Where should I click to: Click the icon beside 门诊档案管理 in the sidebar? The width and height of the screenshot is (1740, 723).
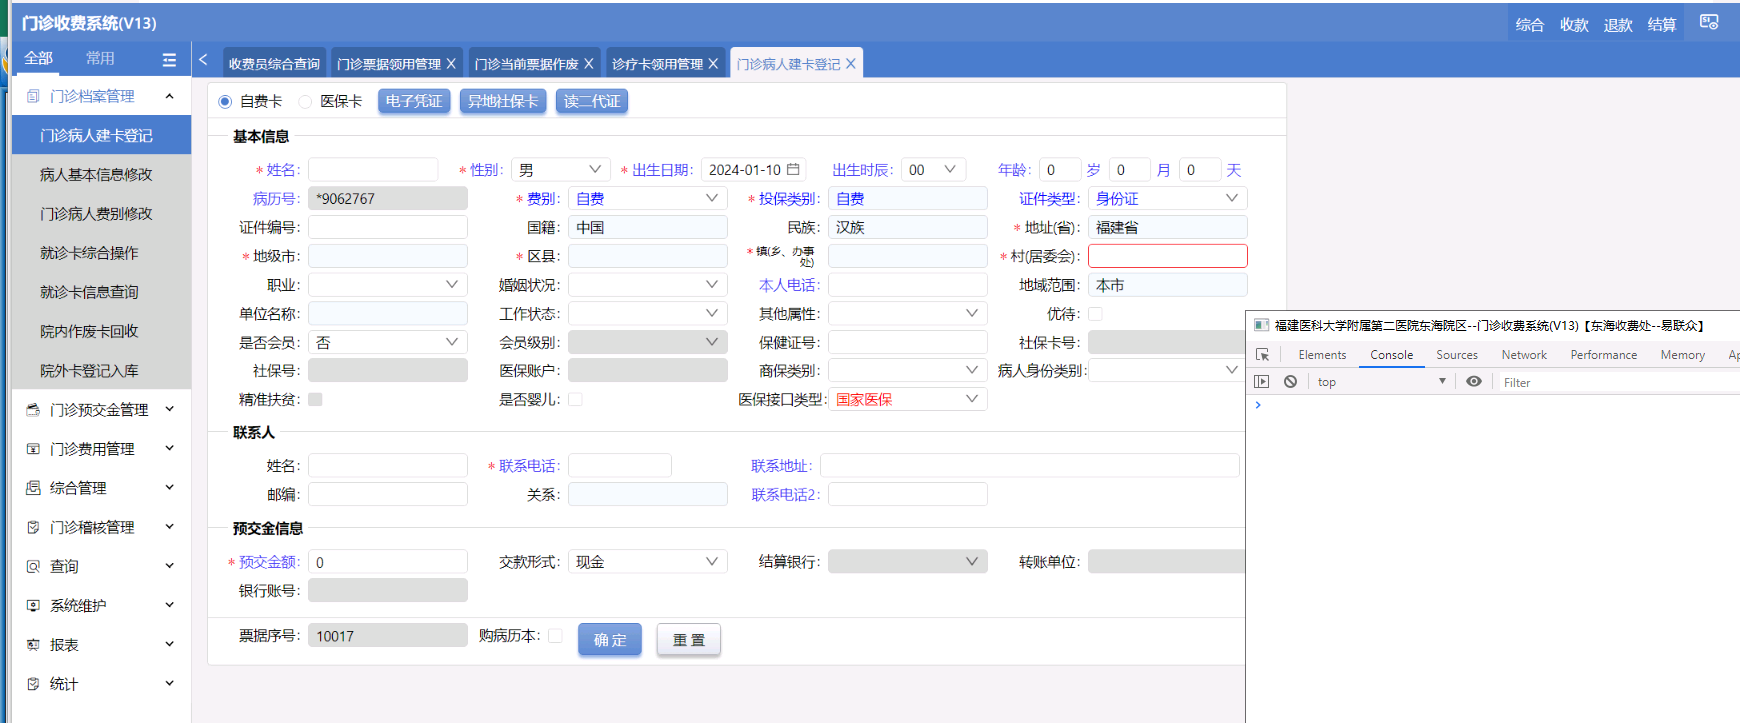[x=33, y=96]
